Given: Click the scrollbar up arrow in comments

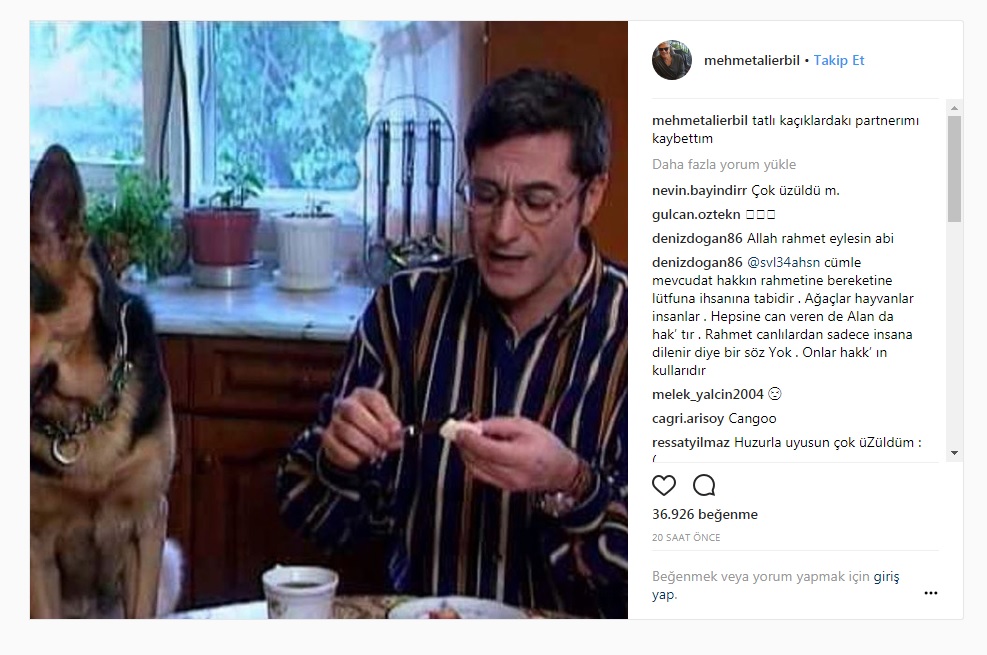Looking at the screenshot, I should tap(954, 108).
